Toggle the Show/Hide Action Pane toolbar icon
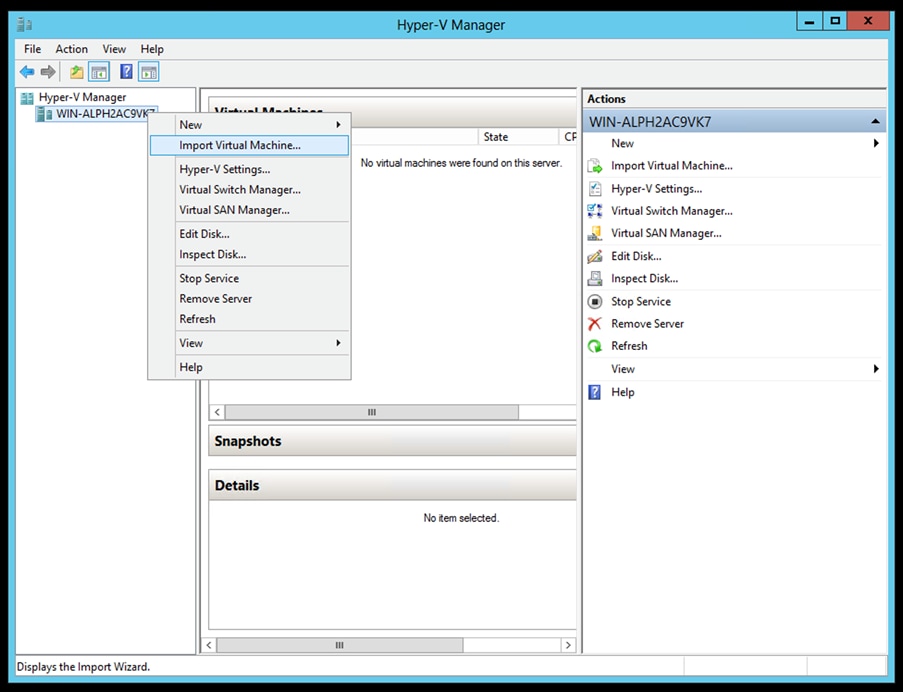This screenshot has width=903, height=692. (149, 72)
